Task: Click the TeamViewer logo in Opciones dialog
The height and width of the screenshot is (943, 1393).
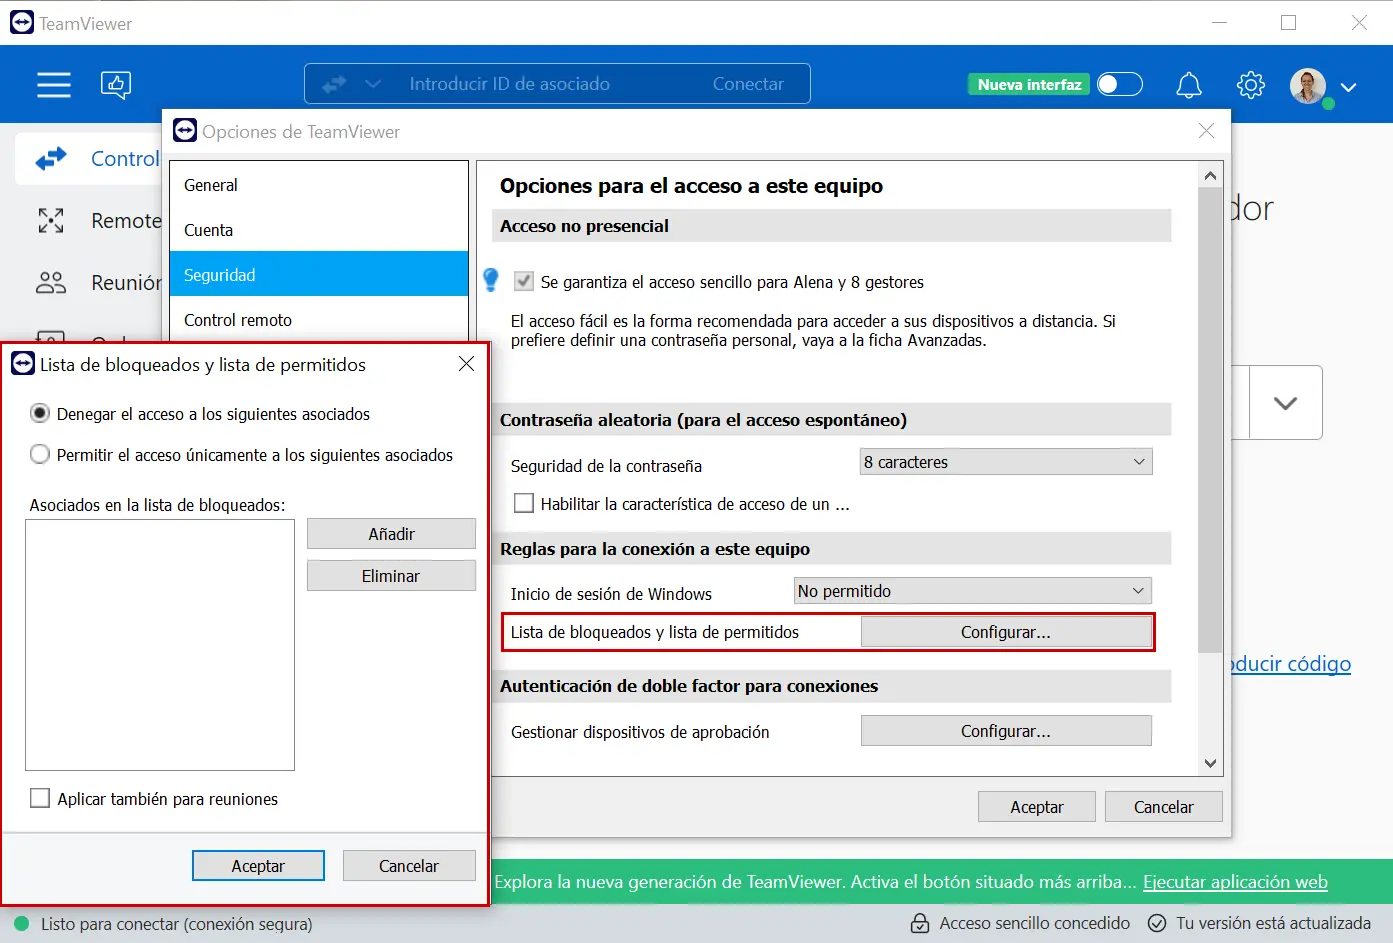Action: 185,131
